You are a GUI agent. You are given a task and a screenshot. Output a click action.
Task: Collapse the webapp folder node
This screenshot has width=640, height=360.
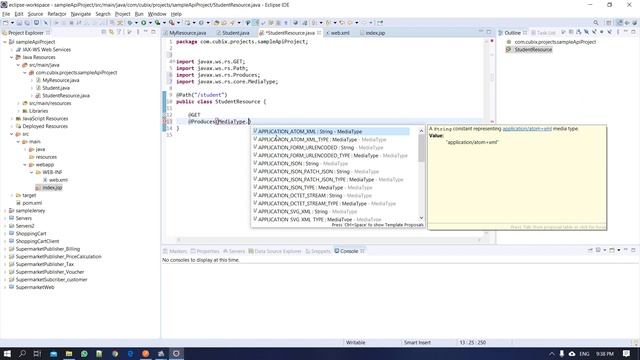click(25, 165)
